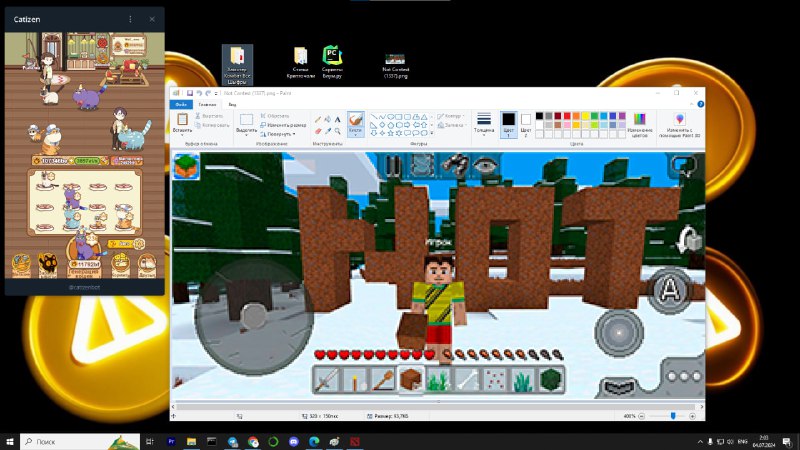The width and height of the screenshot is (800, 450).
Task: Open Google Chrome from the taskbar
Action: [x=253, y=441]
